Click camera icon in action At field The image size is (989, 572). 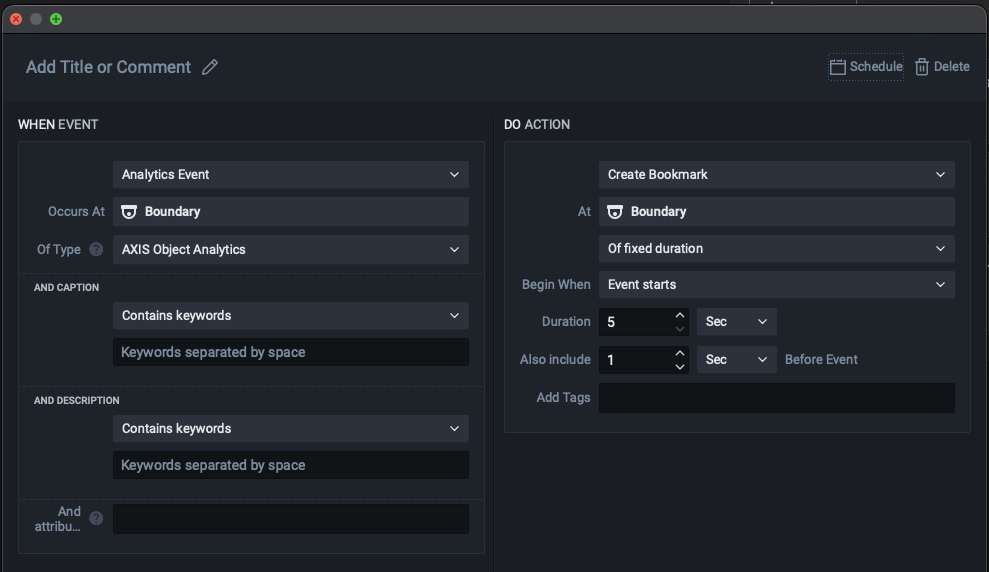614,212
